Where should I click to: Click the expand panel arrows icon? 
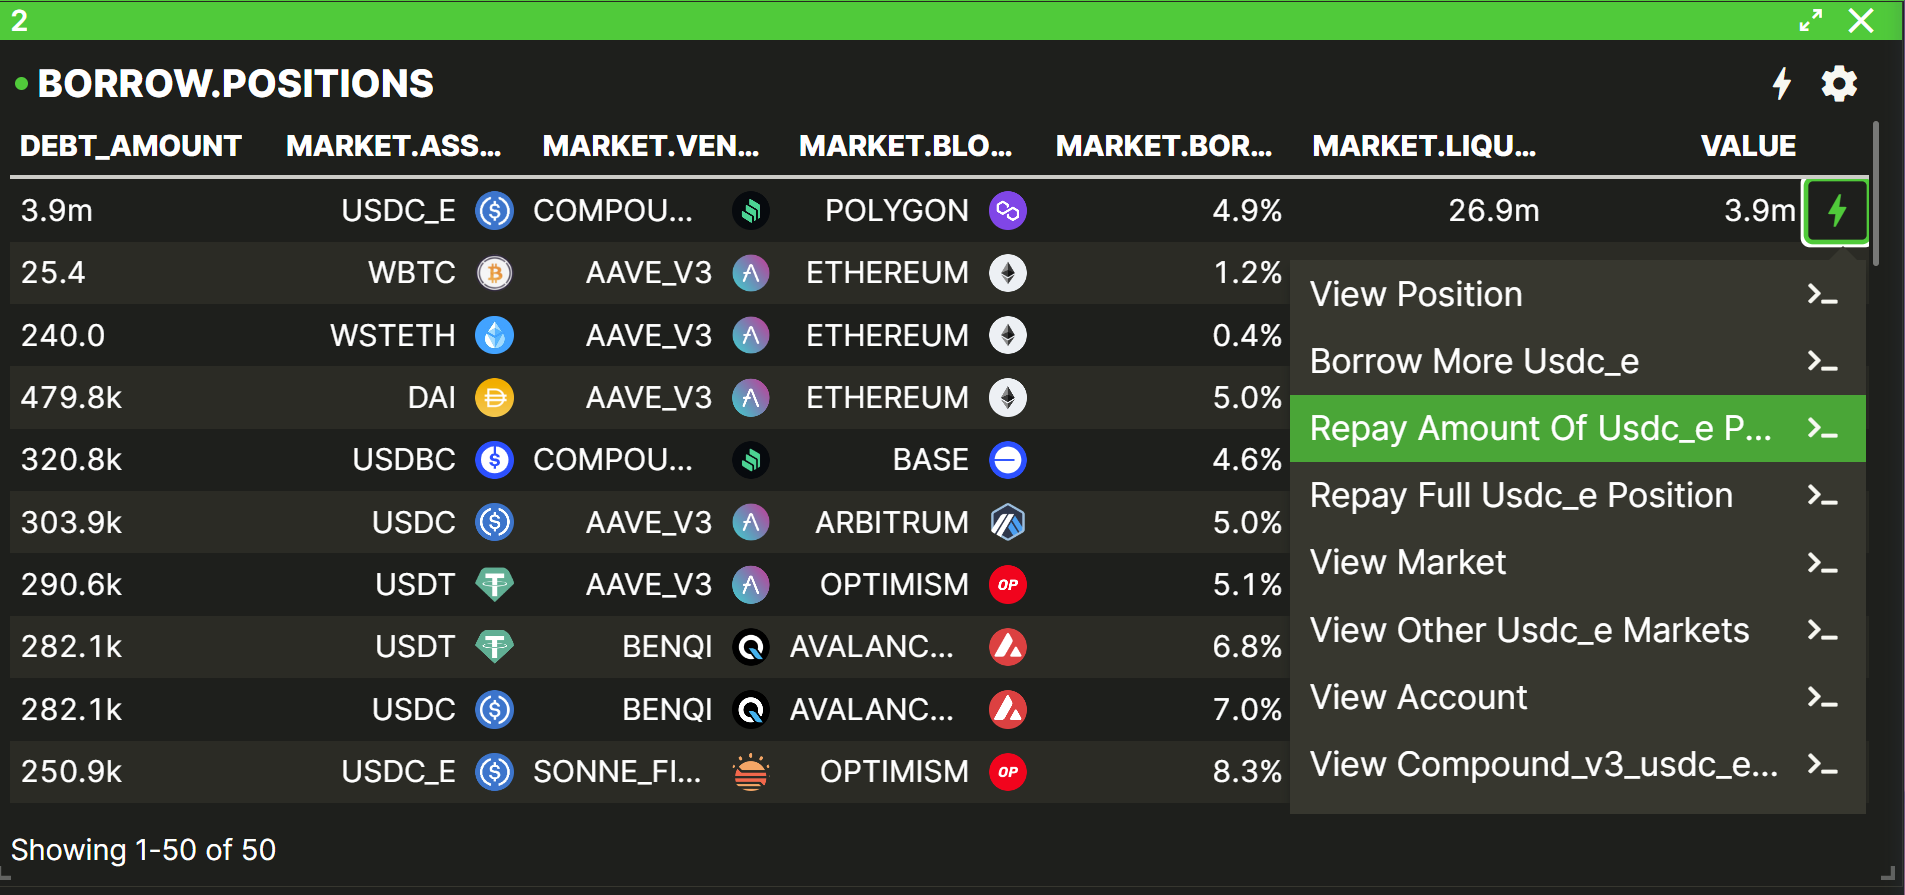(x=1811, y=20)
